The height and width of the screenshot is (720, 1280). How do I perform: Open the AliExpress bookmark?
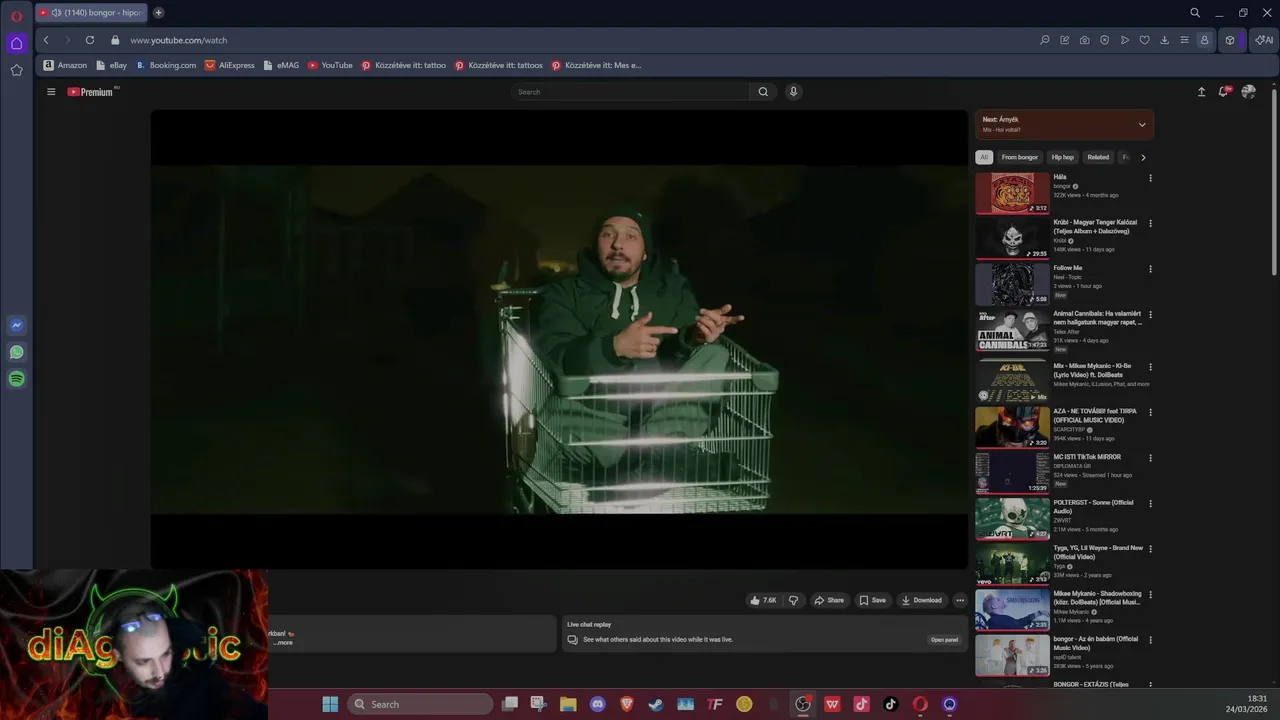click(230, 65)
